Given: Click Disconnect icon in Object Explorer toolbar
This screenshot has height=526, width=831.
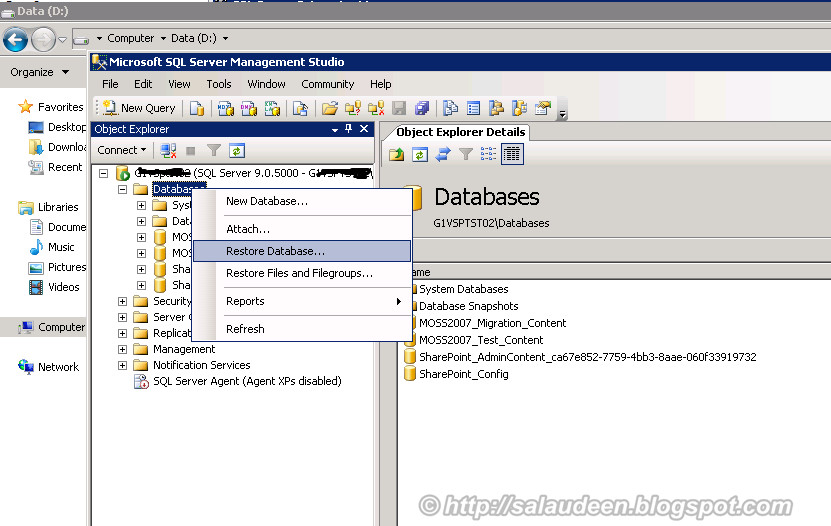Looking at the screenshot, I should coord(168,150).
